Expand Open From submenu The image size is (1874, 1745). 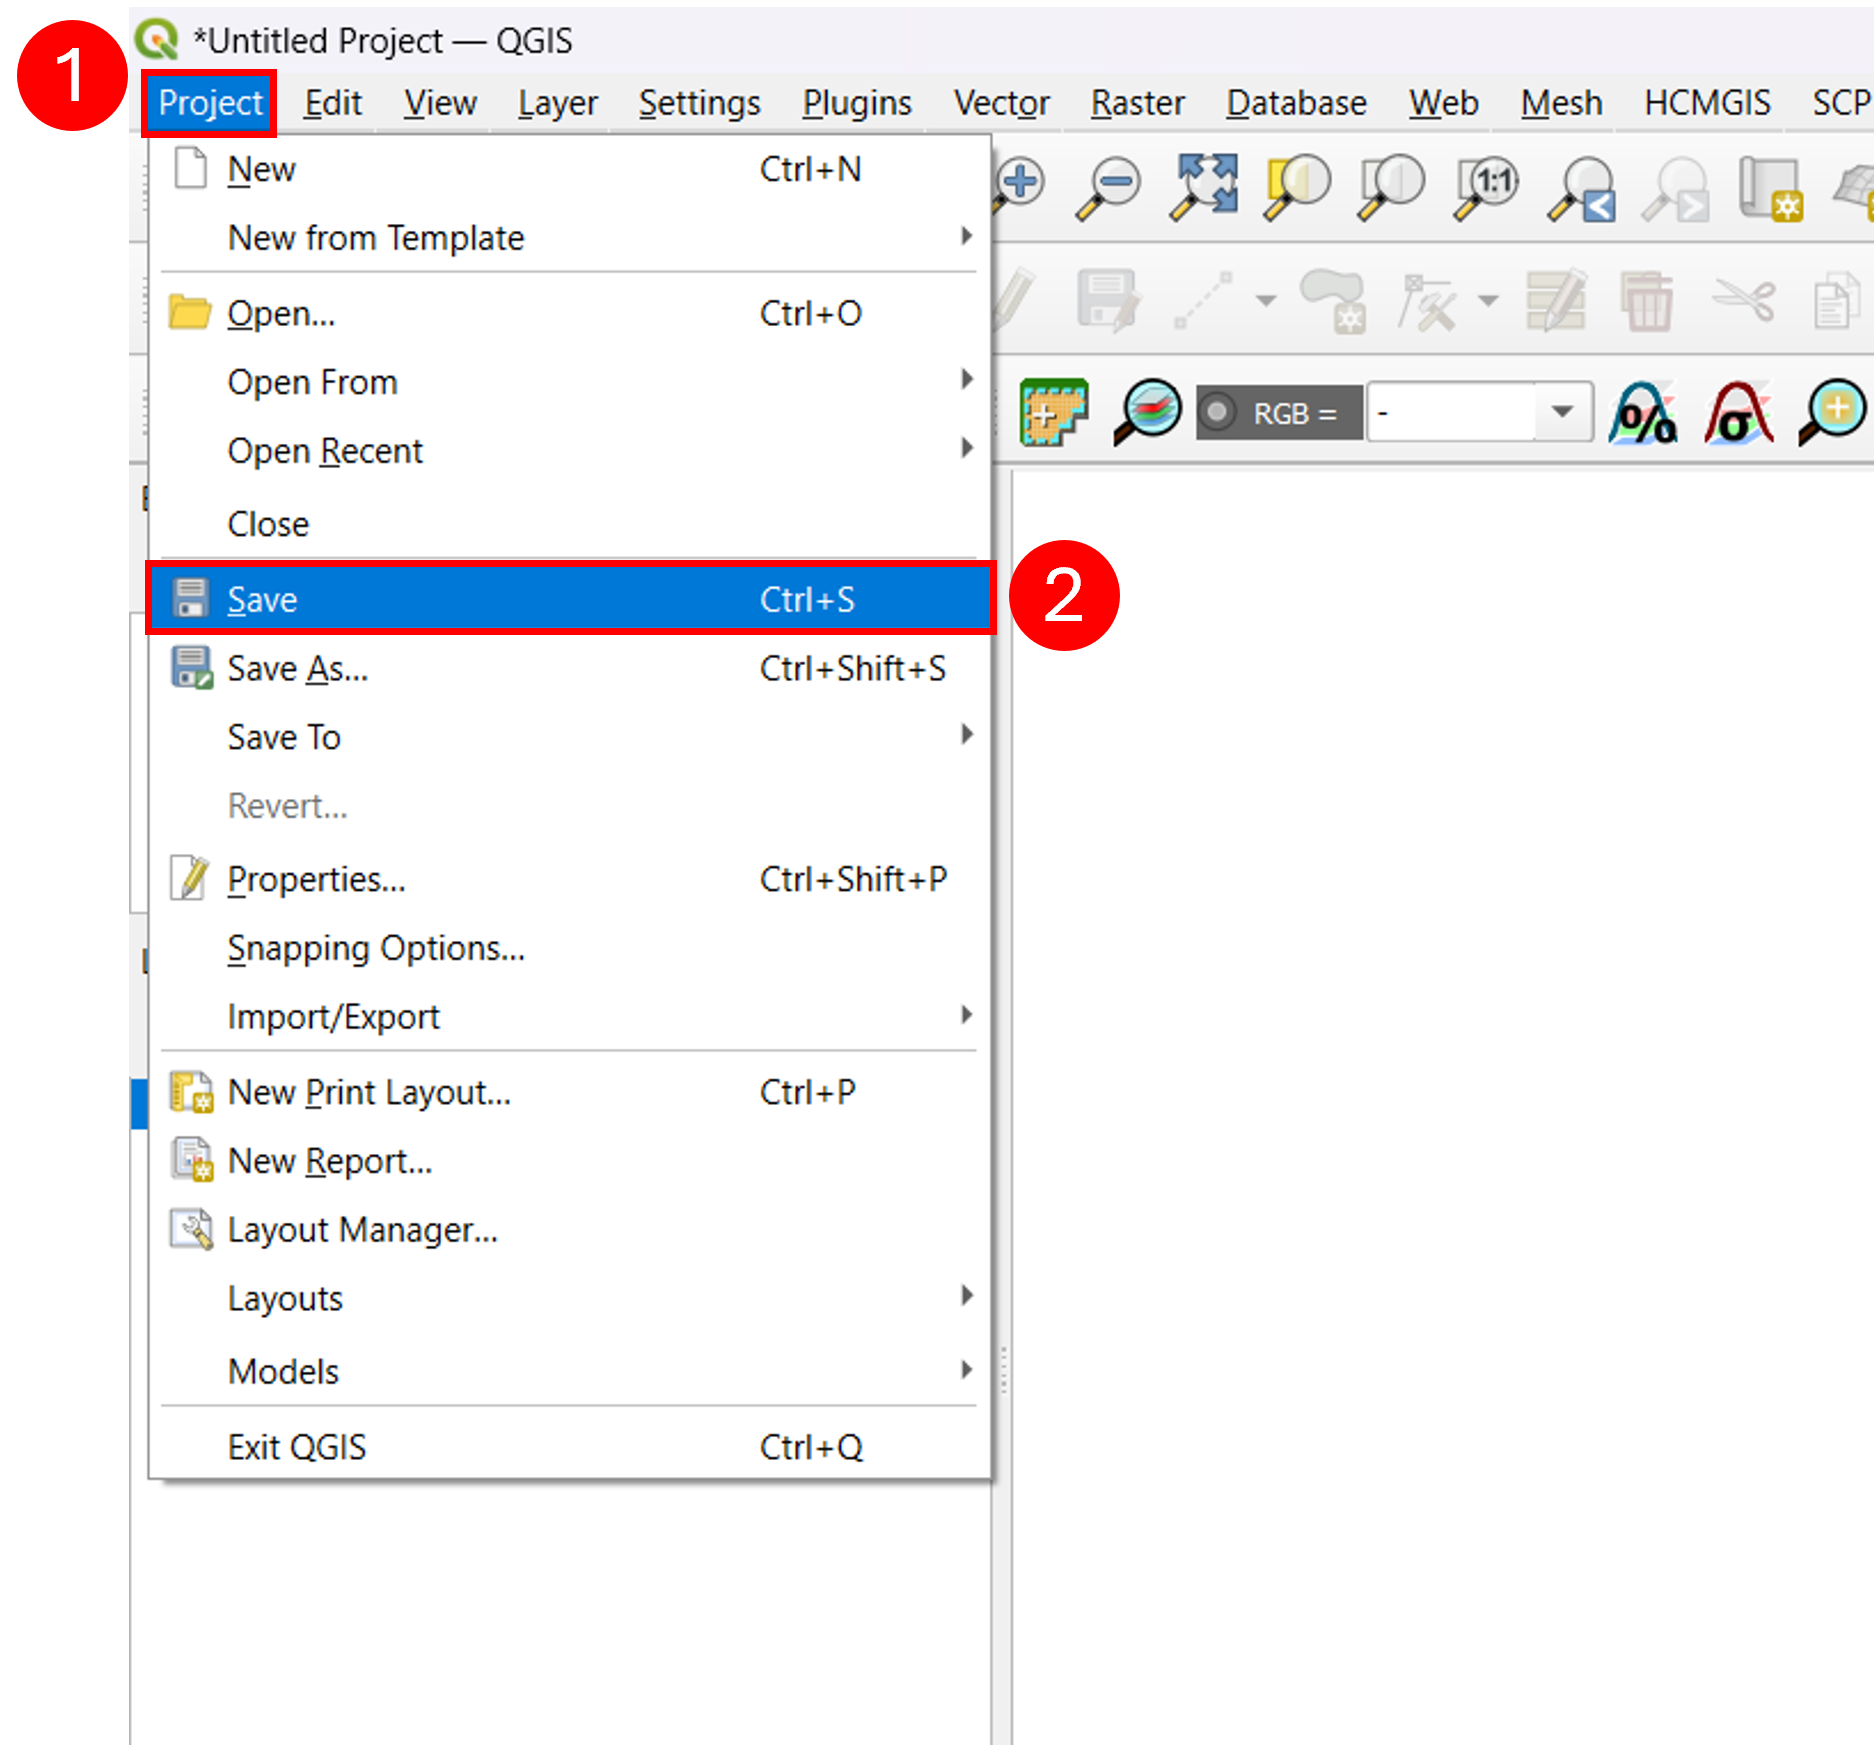tap(570, 382)
